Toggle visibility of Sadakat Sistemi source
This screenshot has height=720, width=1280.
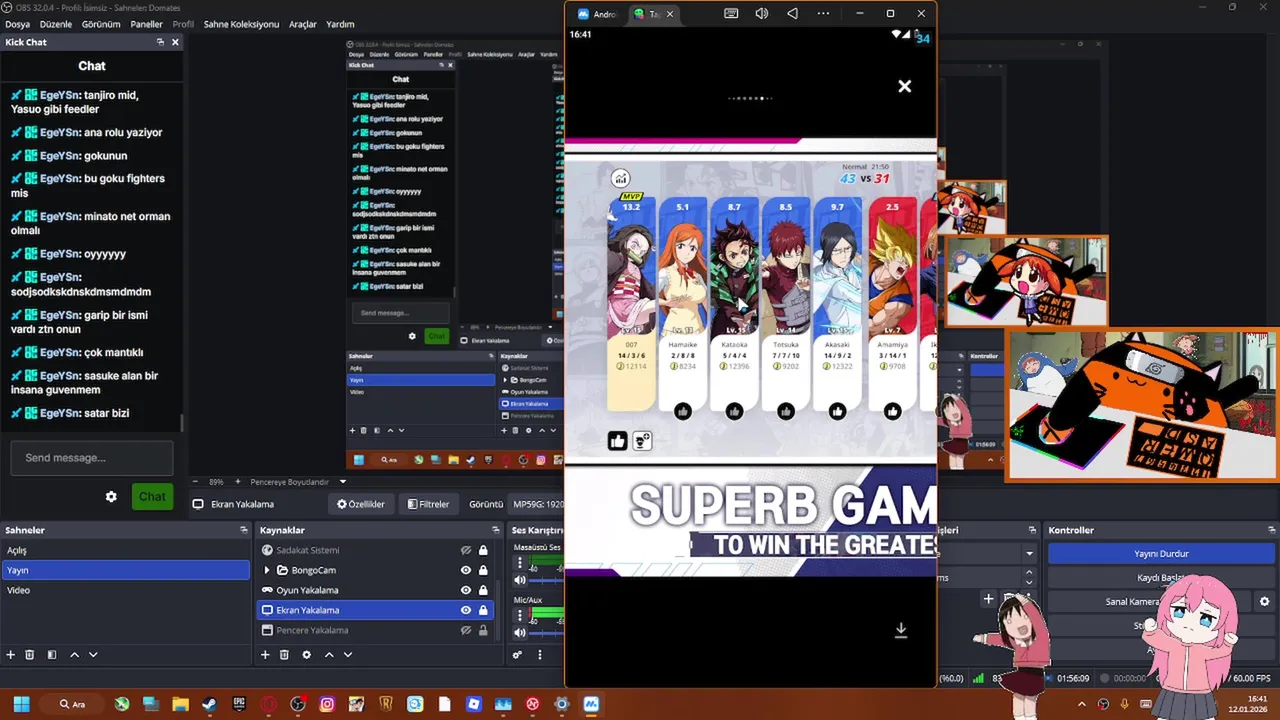tap(466, 550)
